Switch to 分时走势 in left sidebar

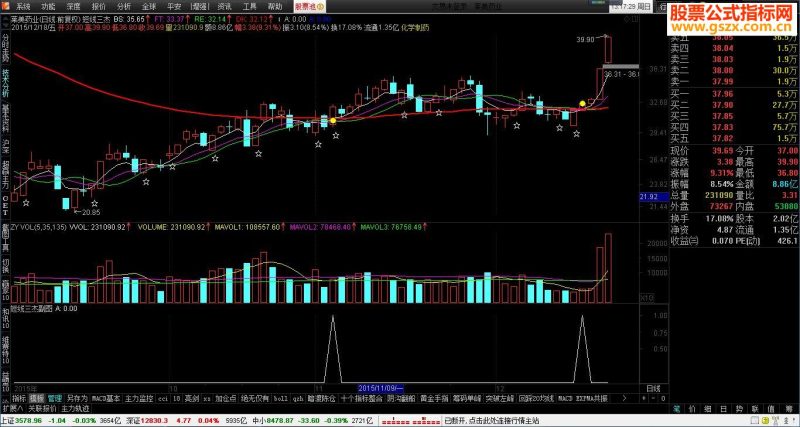point(6,47)
